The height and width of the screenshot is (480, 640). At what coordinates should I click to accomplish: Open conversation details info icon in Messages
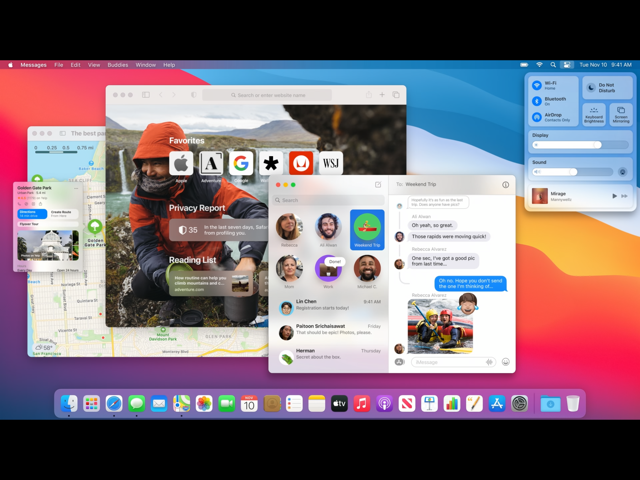(x=505, y=185)
